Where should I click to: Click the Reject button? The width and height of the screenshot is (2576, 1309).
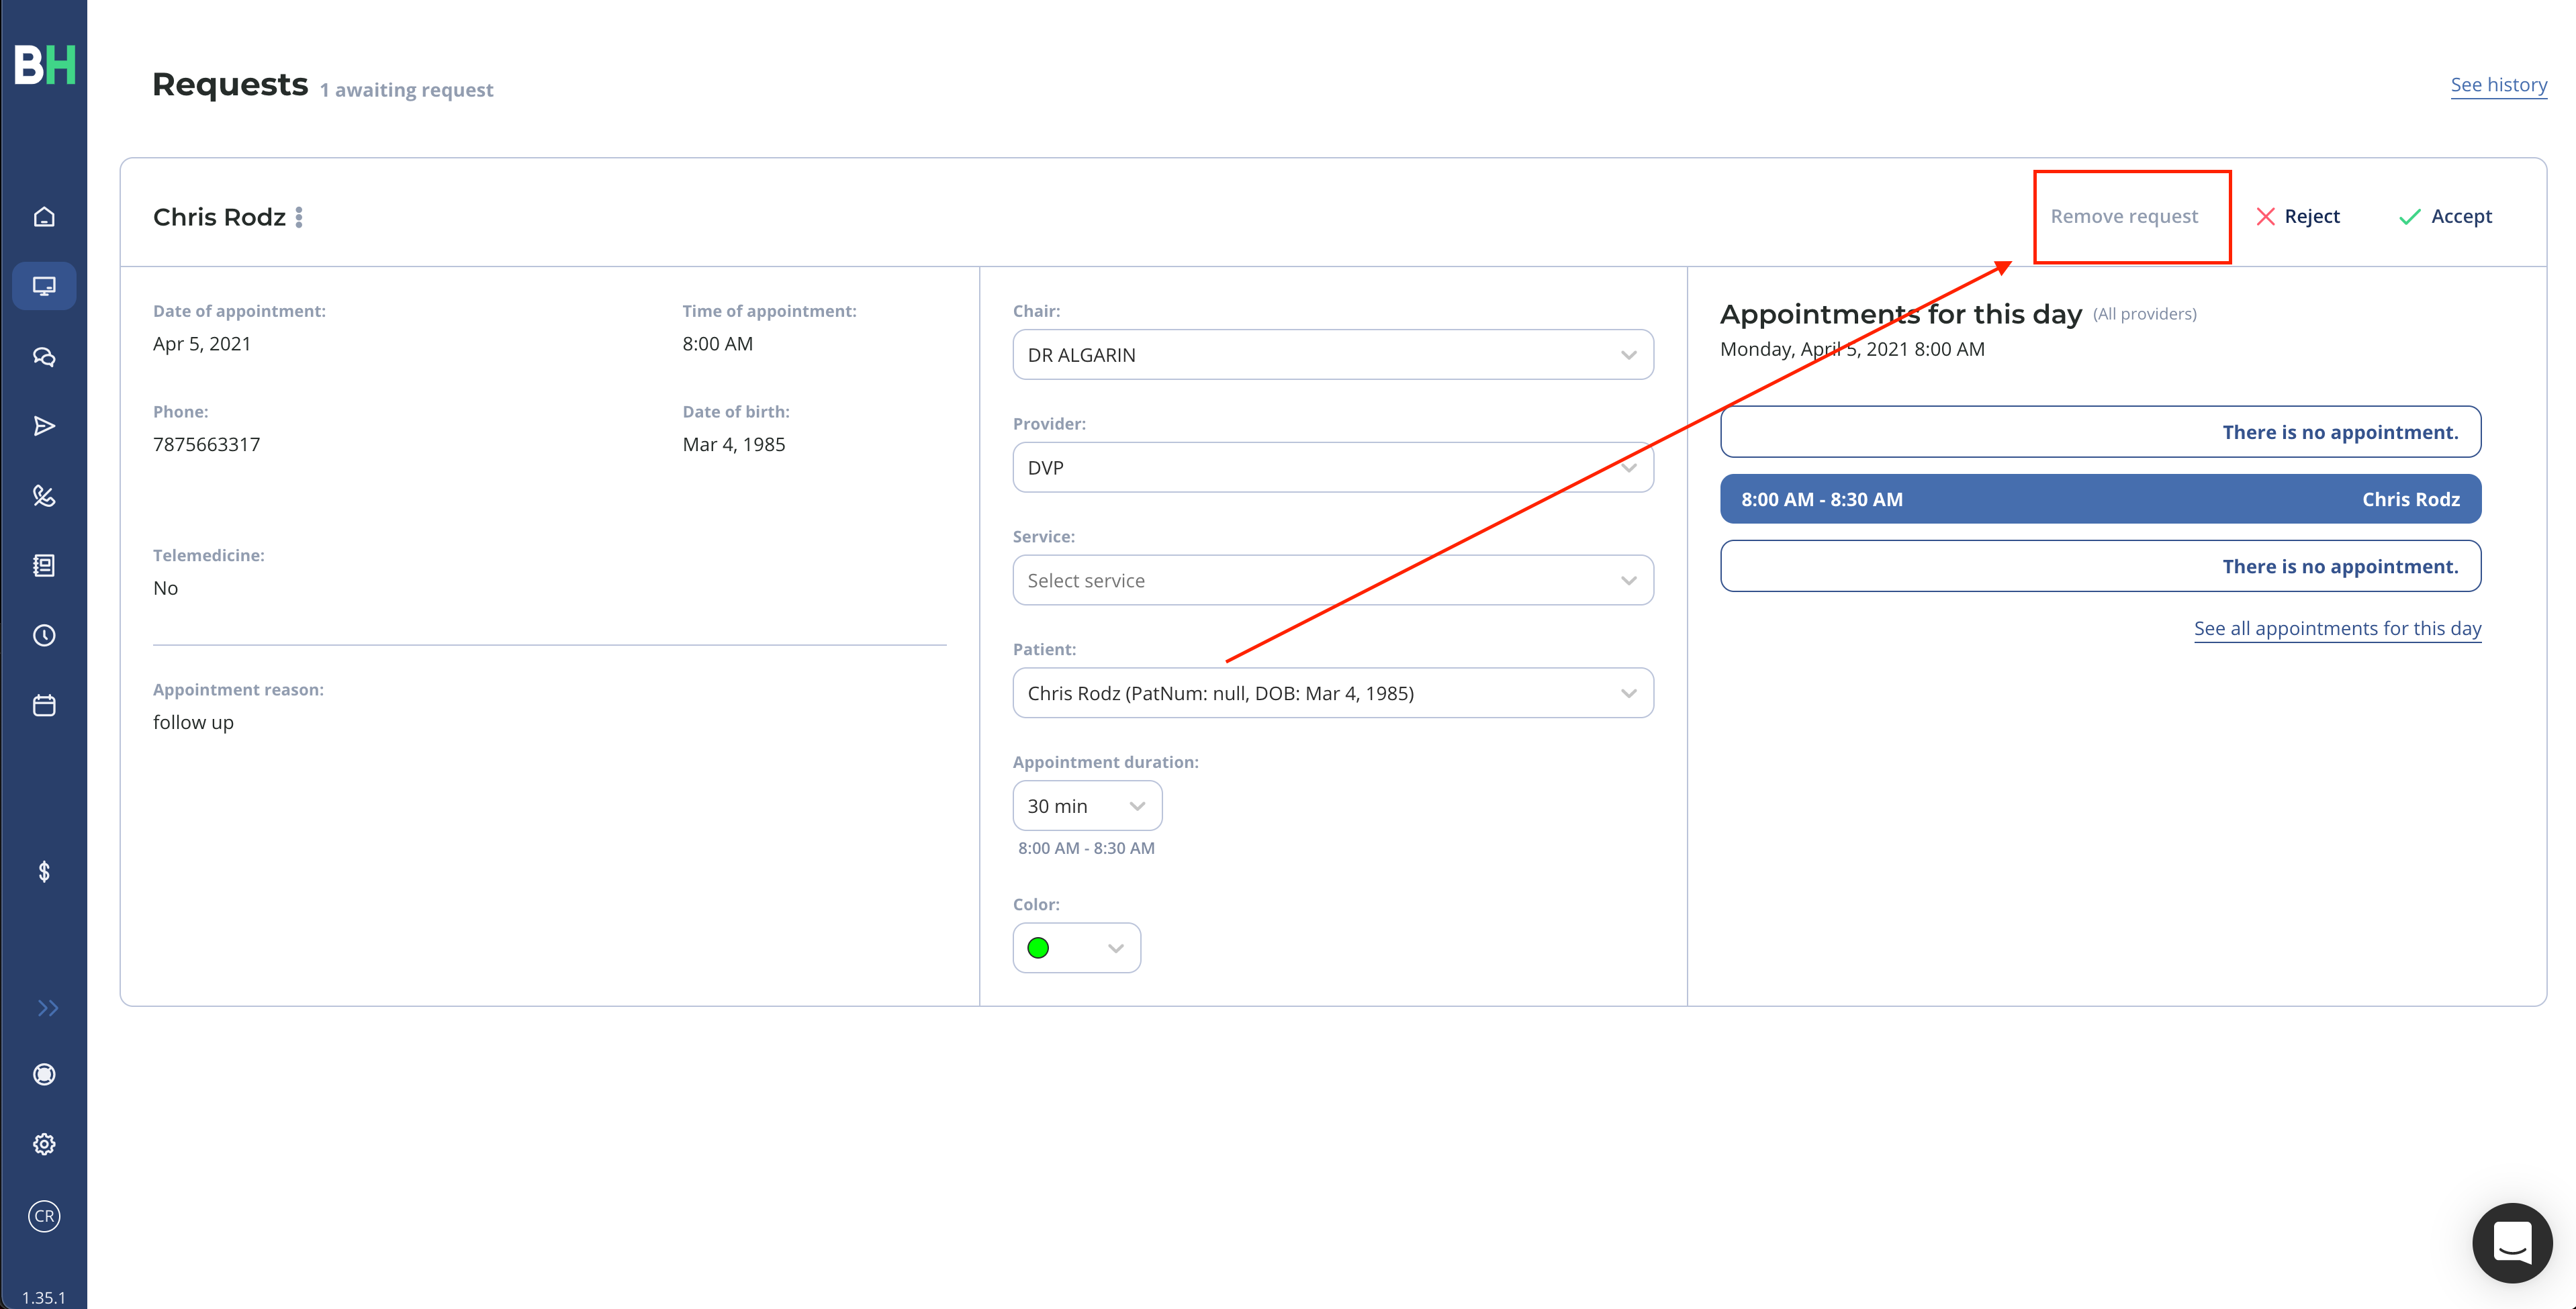click(2298, 216)
